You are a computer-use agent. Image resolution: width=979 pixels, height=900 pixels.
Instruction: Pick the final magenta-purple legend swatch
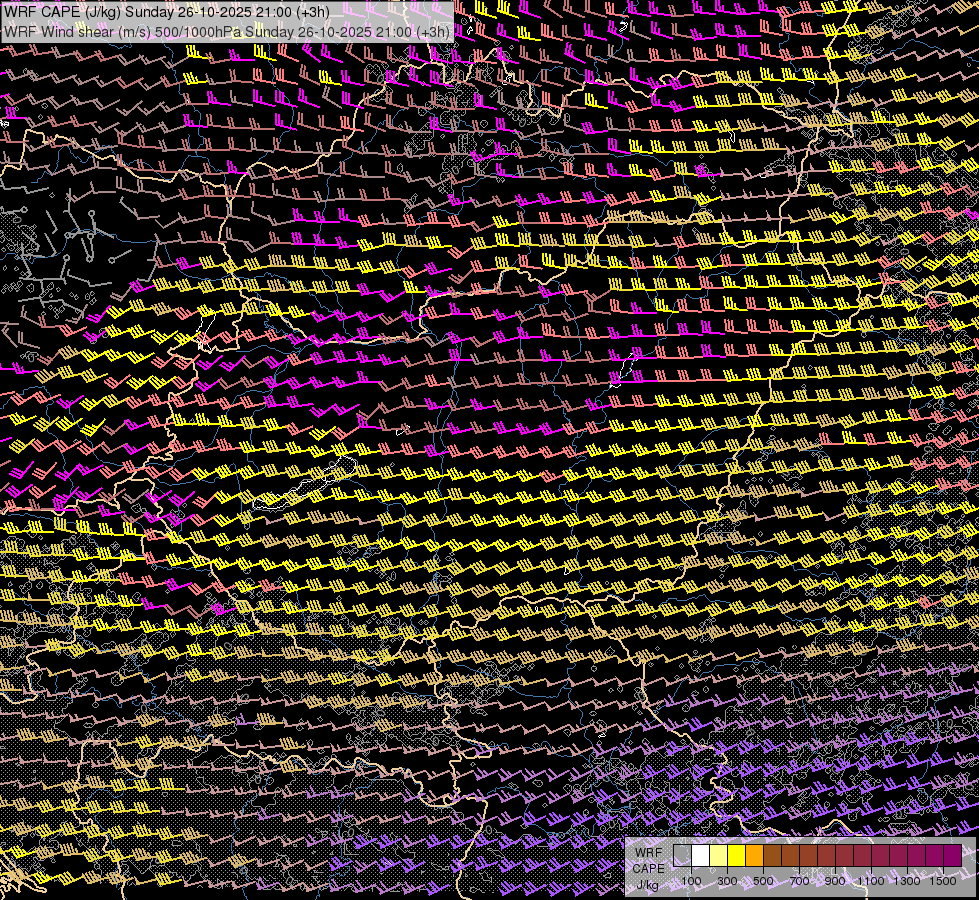[x=953, y=855]
